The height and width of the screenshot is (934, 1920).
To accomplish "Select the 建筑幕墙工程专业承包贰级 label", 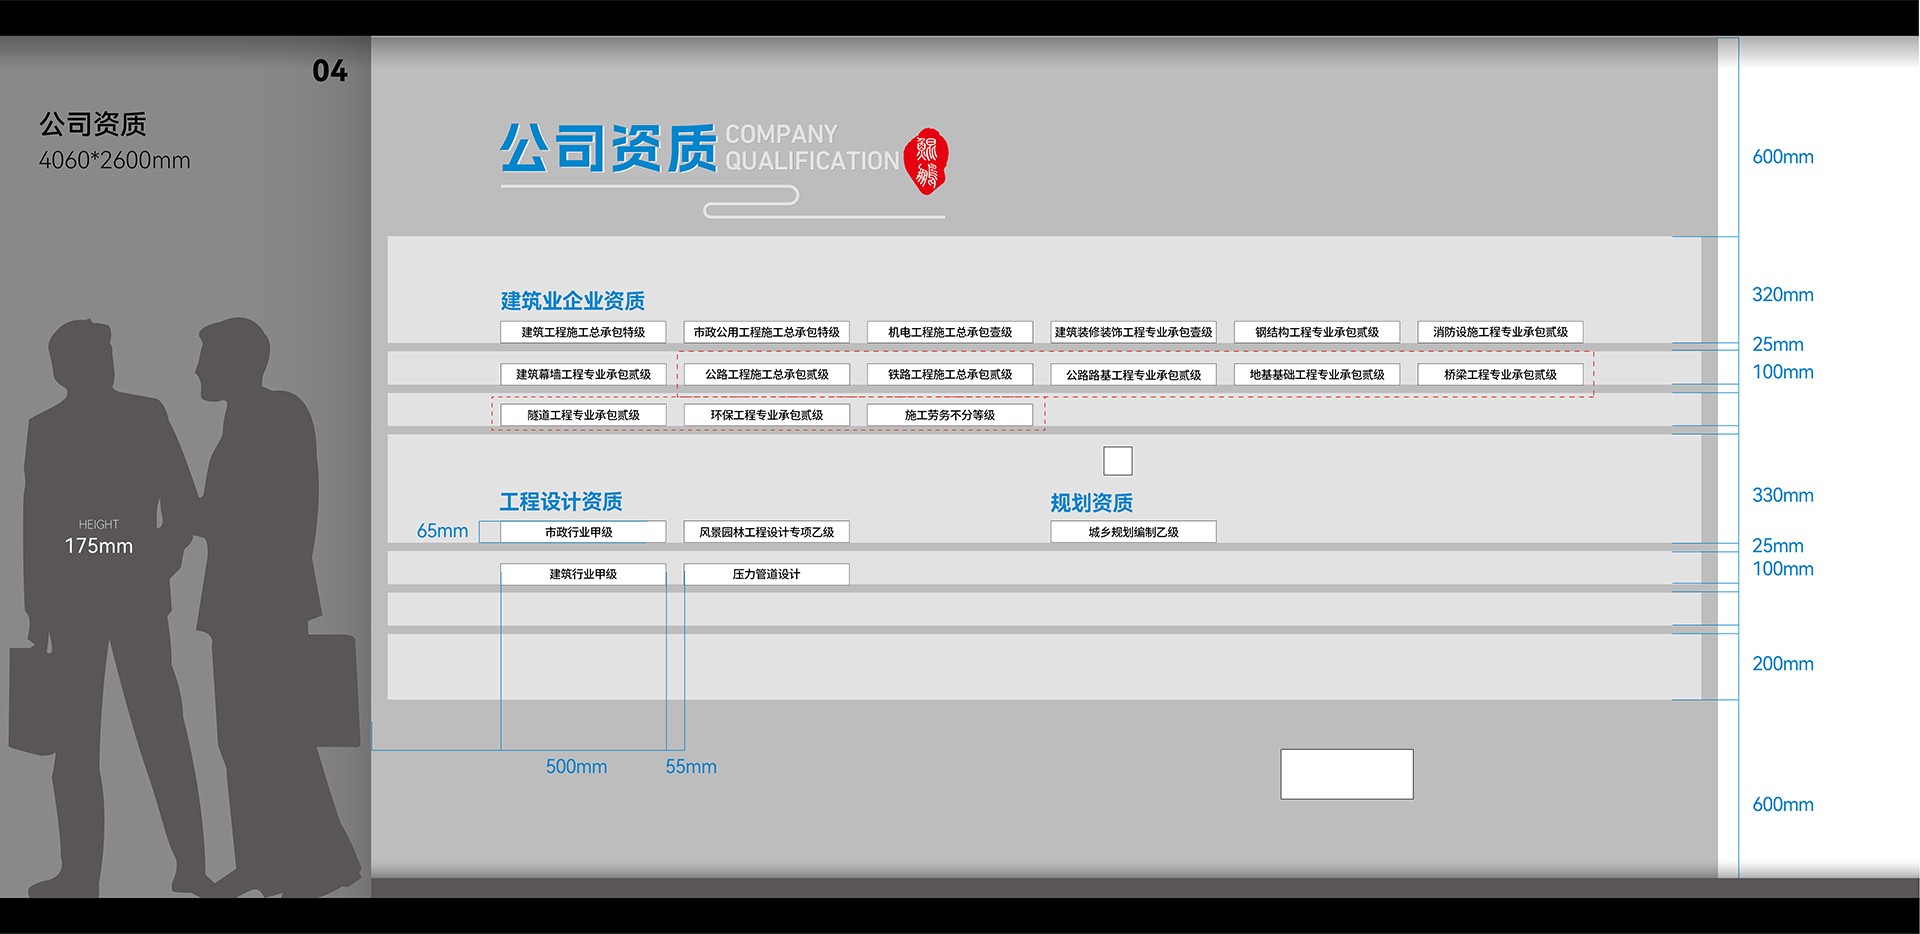I will pos(583,374).
